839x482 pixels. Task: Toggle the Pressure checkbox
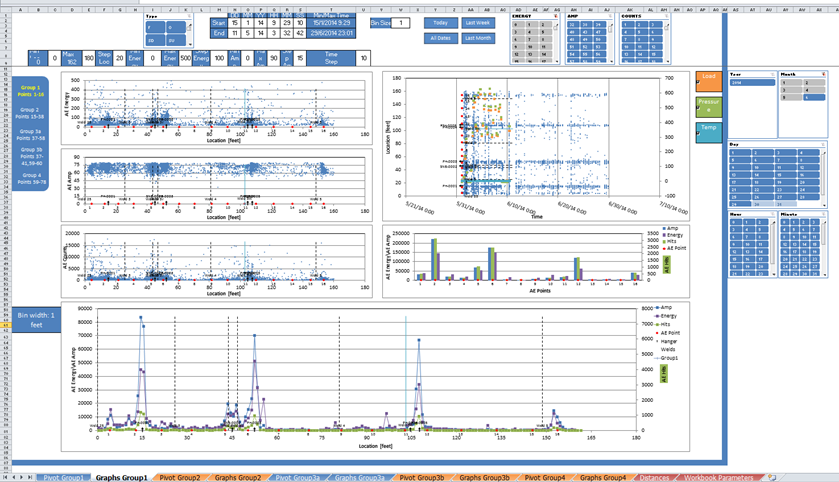tap(698, 108)
